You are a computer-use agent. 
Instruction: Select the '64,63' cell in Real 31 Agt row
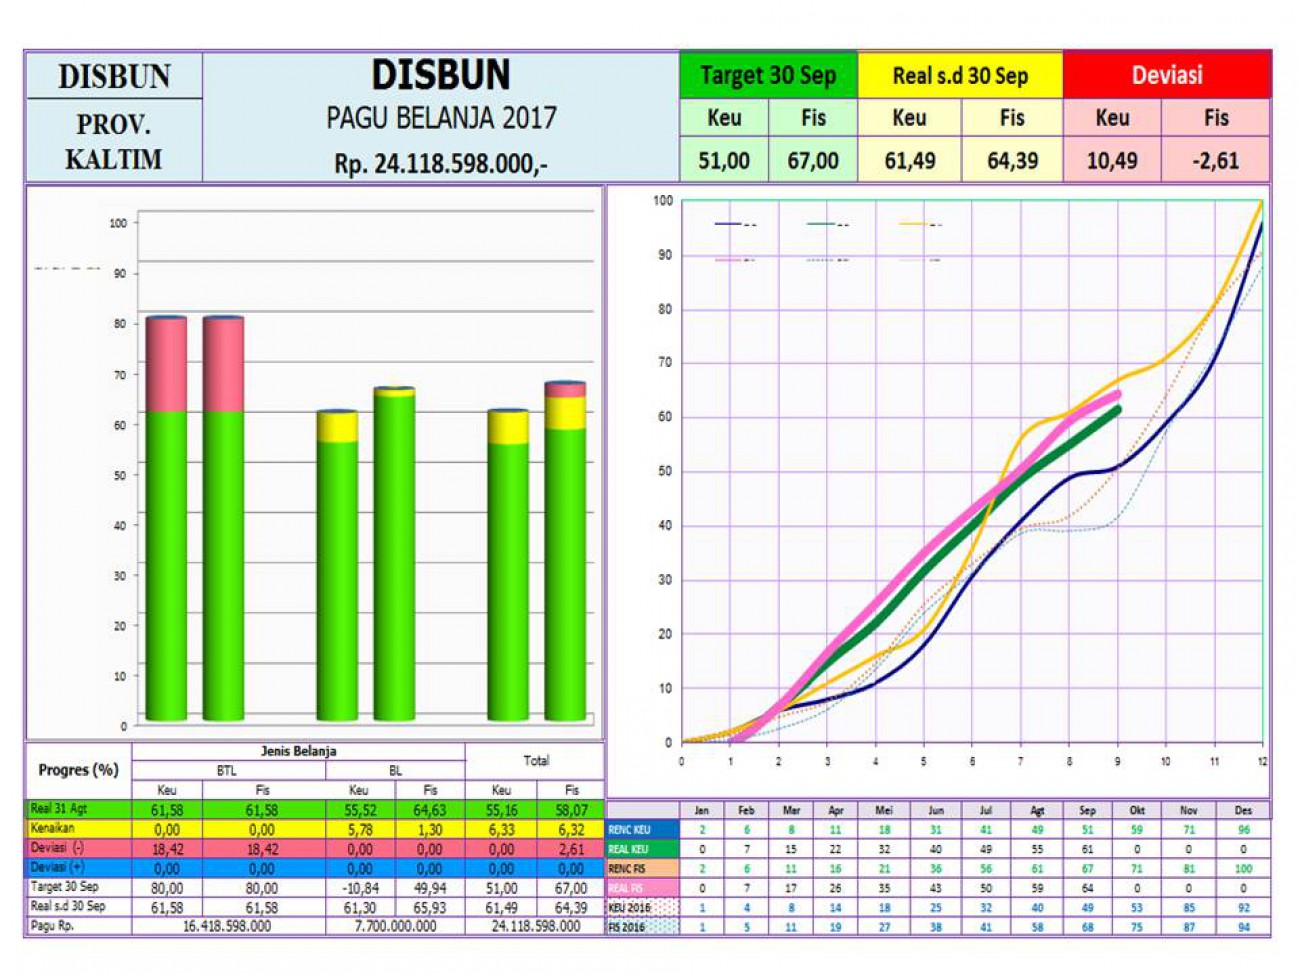coord(430,810)
